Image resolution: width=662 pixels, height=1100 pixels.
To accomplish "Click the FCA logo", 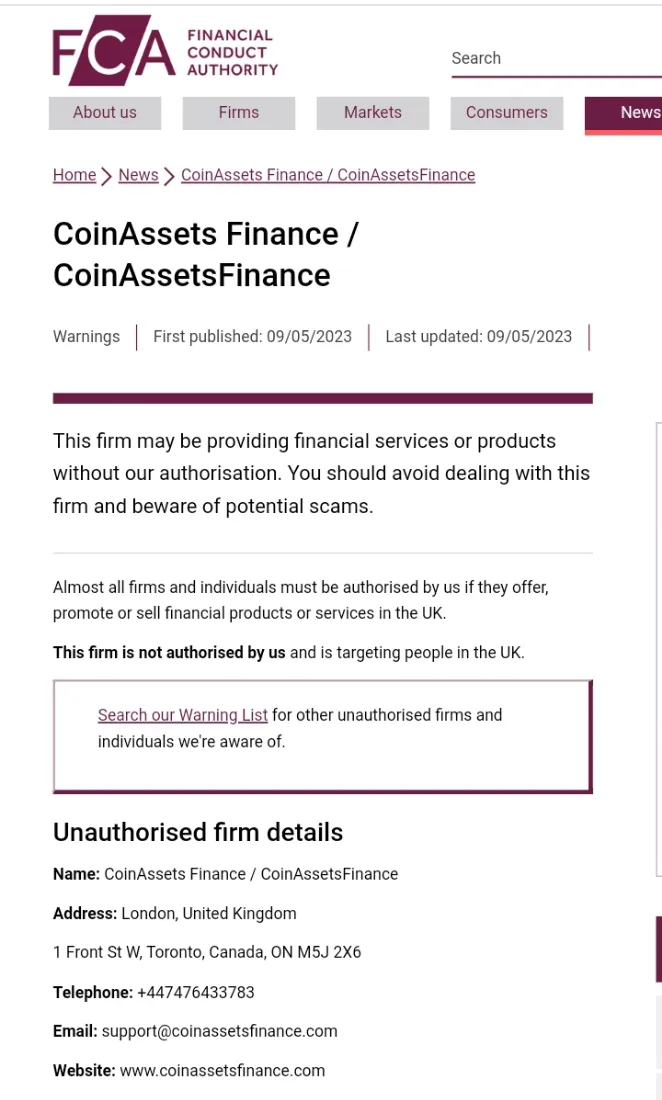I will [x=114, y=51].
